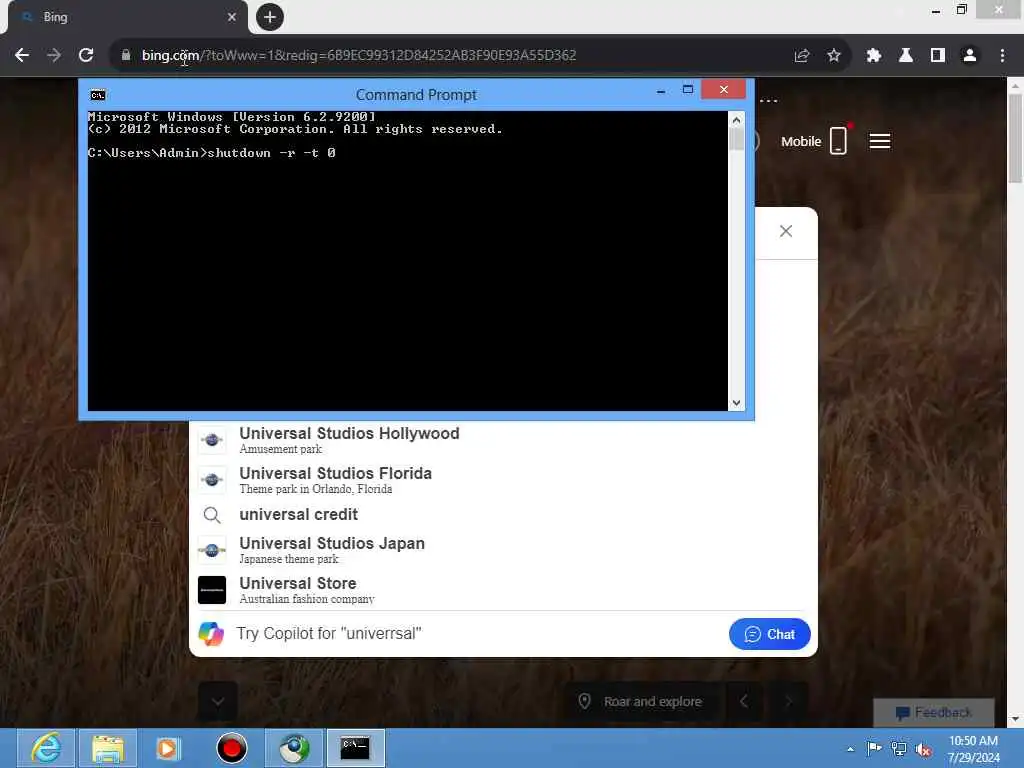The height and width of the screenshot is (768, 1024).
Task: Click the share page icon
Action: 802,56
